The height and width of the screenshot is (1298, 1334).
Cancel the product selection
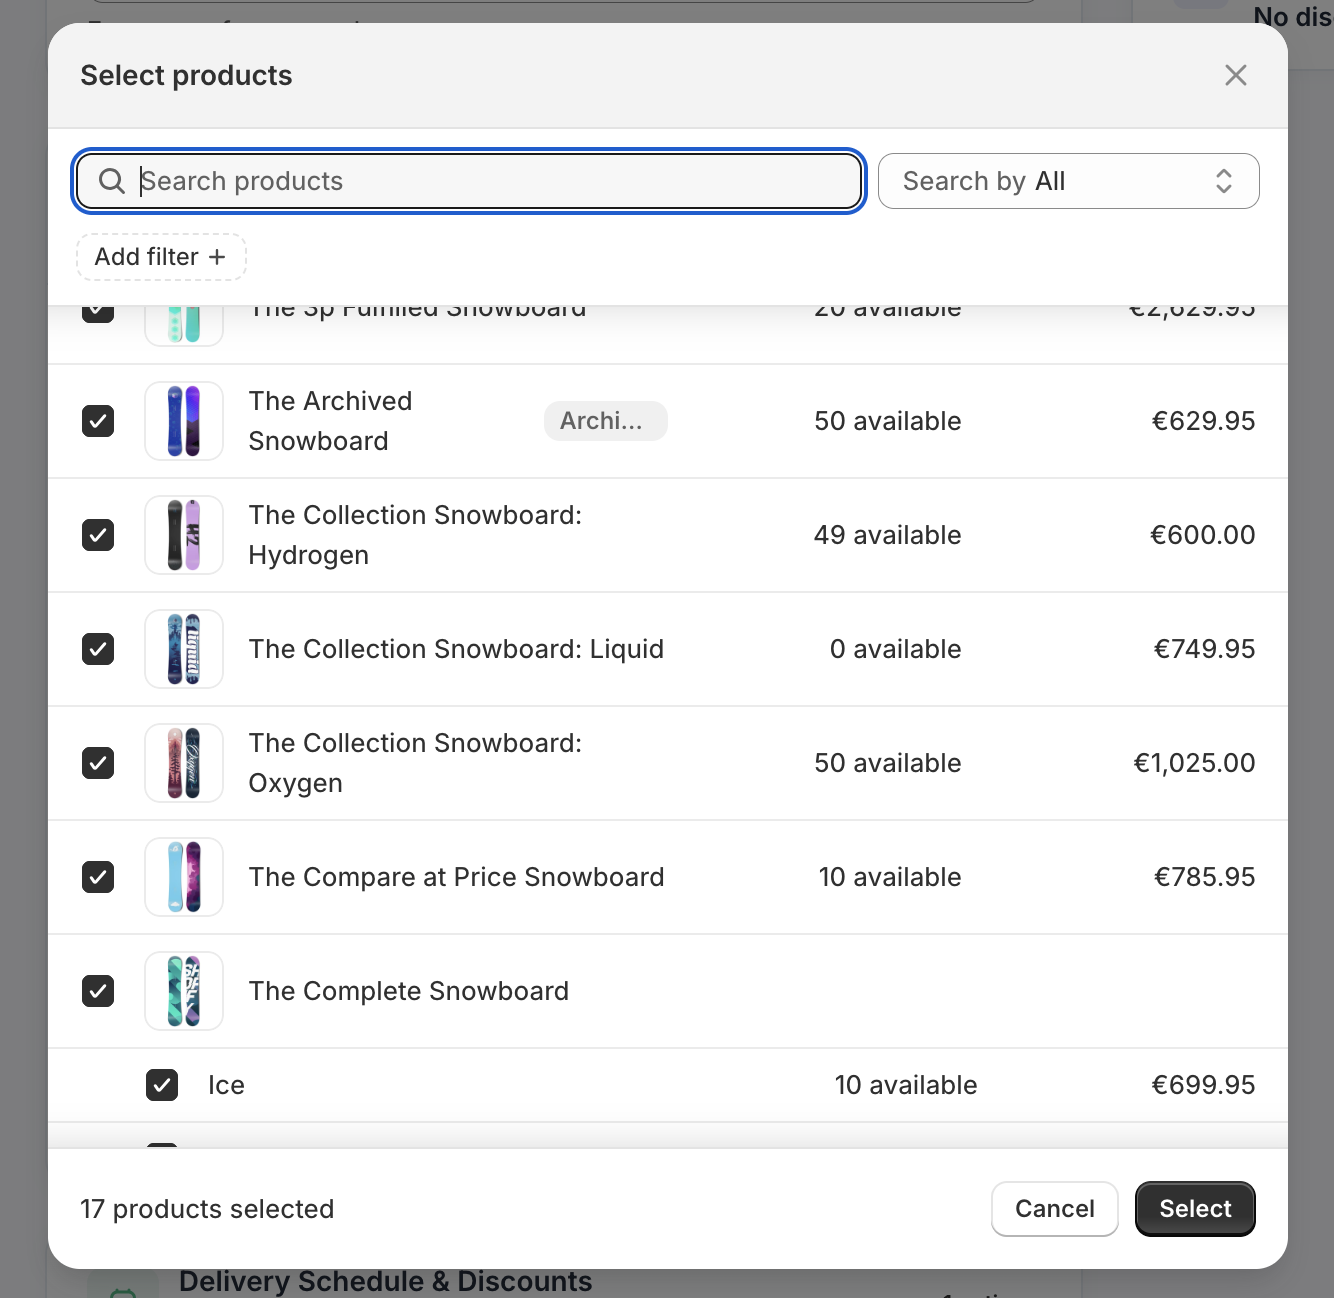click(x=1055, y=1209)
